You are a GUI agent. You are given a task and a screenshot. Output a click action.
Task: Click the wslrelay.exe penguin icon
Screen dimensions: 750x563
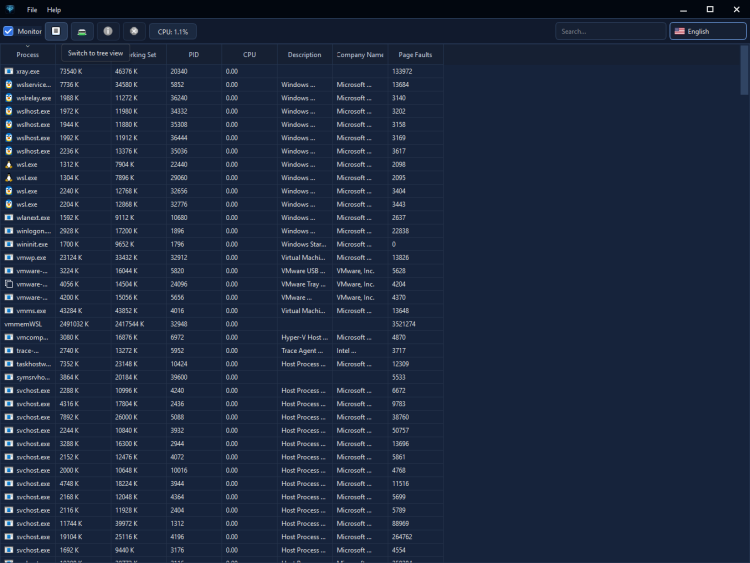[9, 98]
